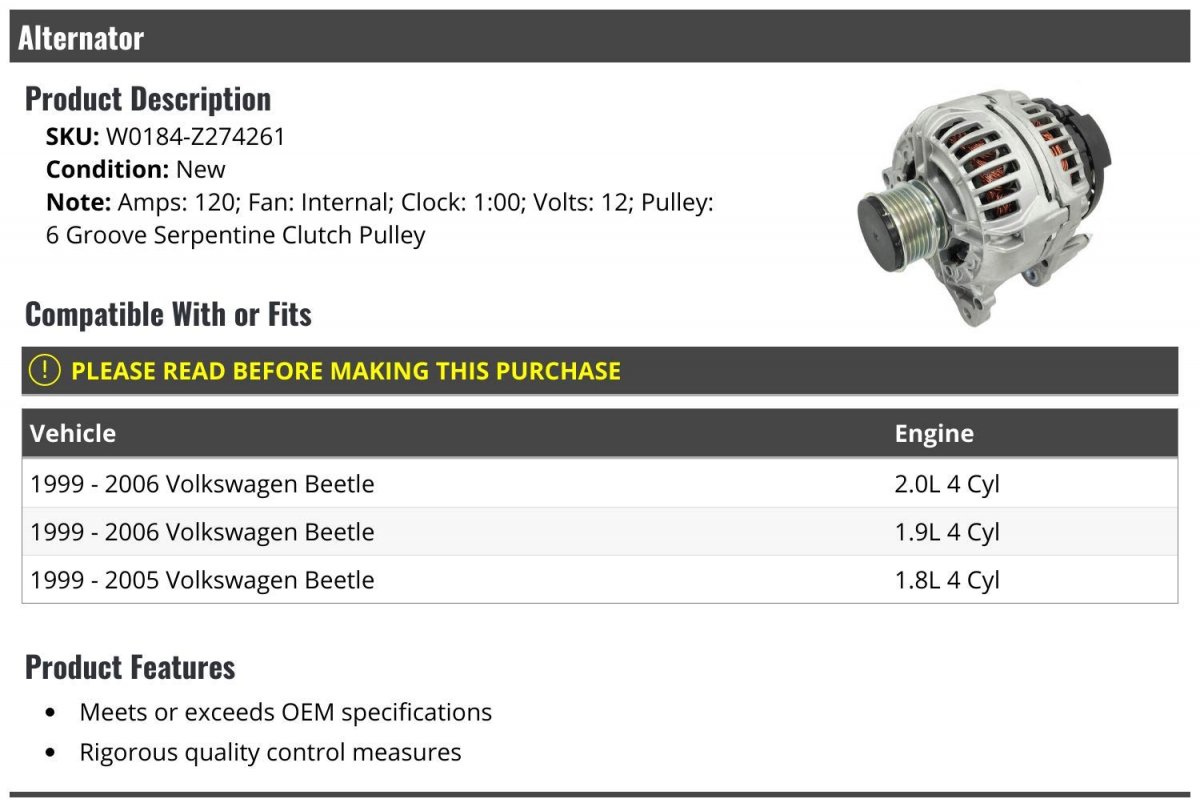
Task: Select the Compatible With or Fits heading
Action: [x=168, y=314]
